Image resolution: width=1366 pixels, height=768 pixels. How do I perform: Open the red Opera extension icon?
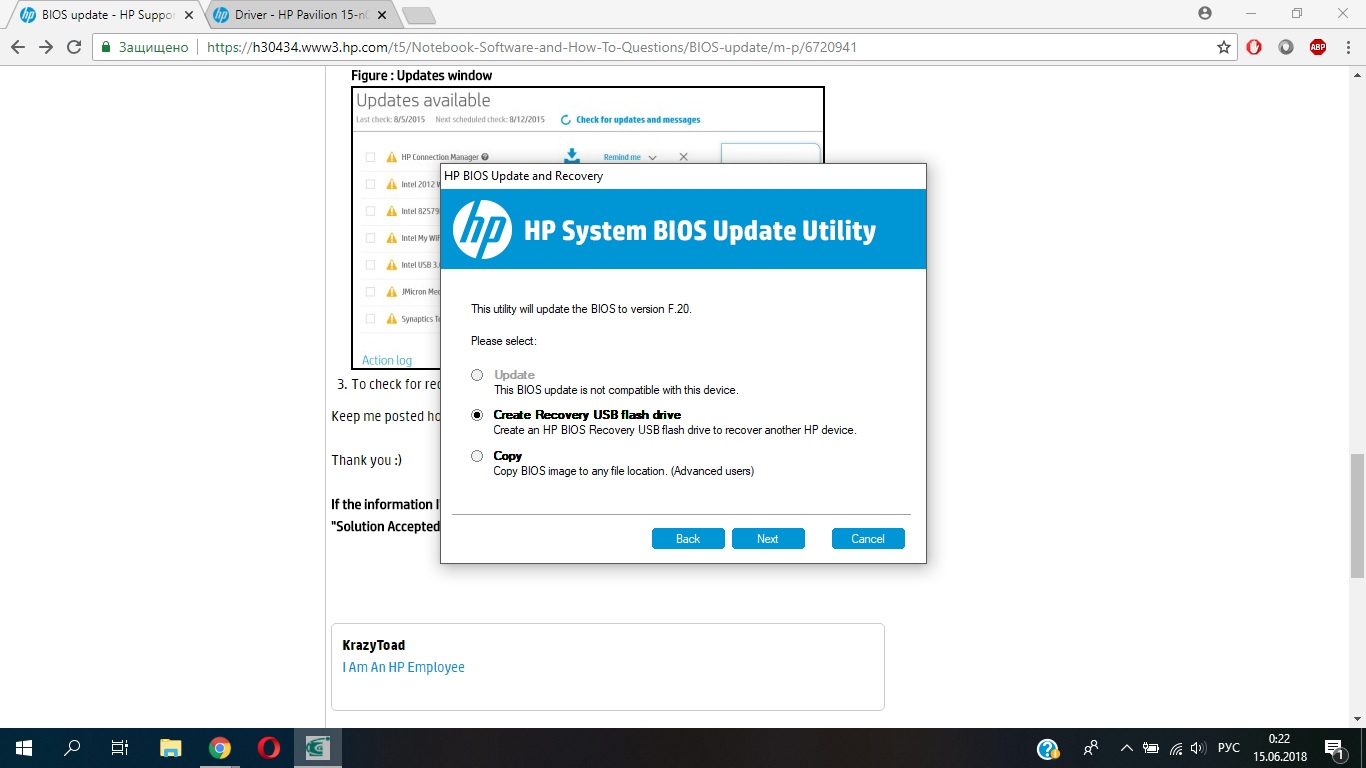1255,47
